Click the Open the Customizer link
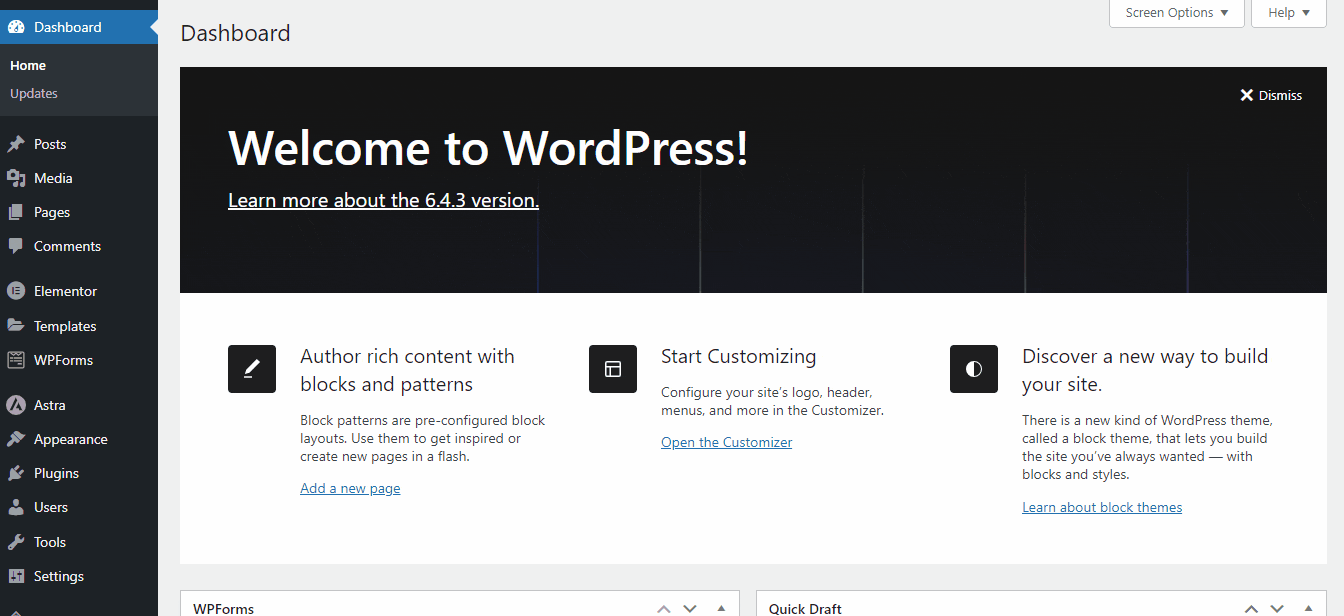Image resolution: width=1344 pixels, height=616 pixels. [x=726, y=441]
